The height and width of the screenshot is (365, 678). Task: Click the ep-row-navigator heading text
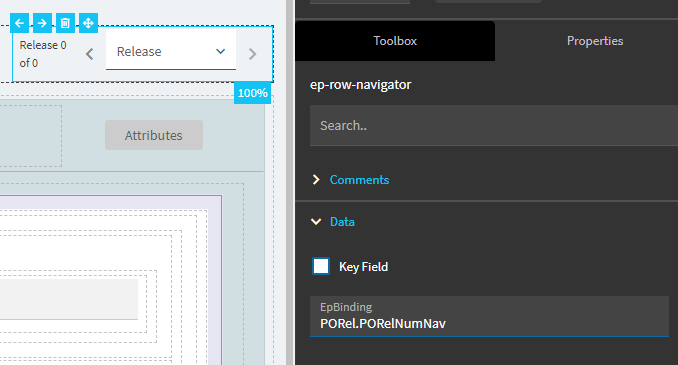(x=361, y=84)
